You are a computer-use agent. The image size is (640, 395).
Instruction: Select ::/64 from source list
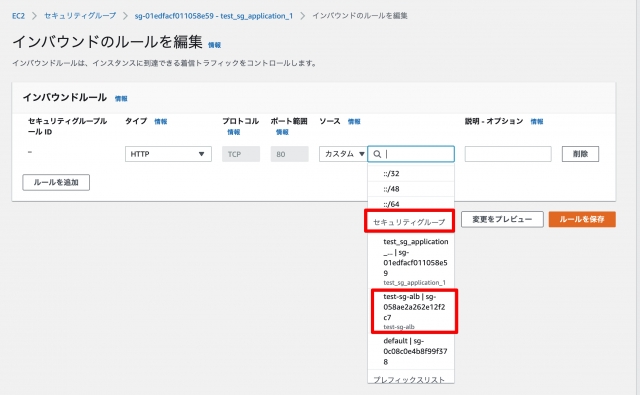[x=411, y=204]
